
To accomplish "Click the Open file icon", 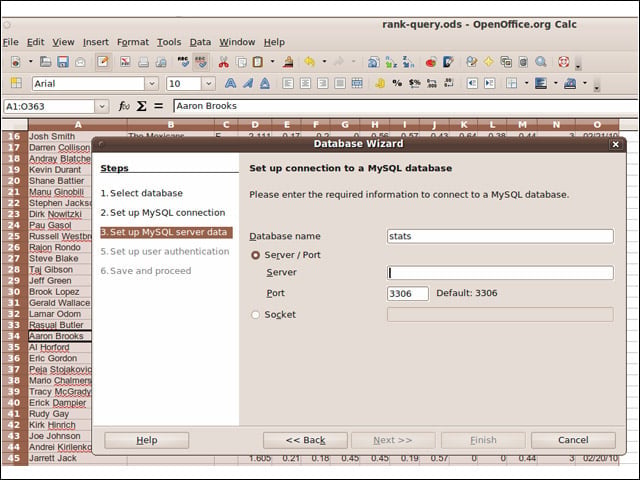I will click(x=45, y=62).
